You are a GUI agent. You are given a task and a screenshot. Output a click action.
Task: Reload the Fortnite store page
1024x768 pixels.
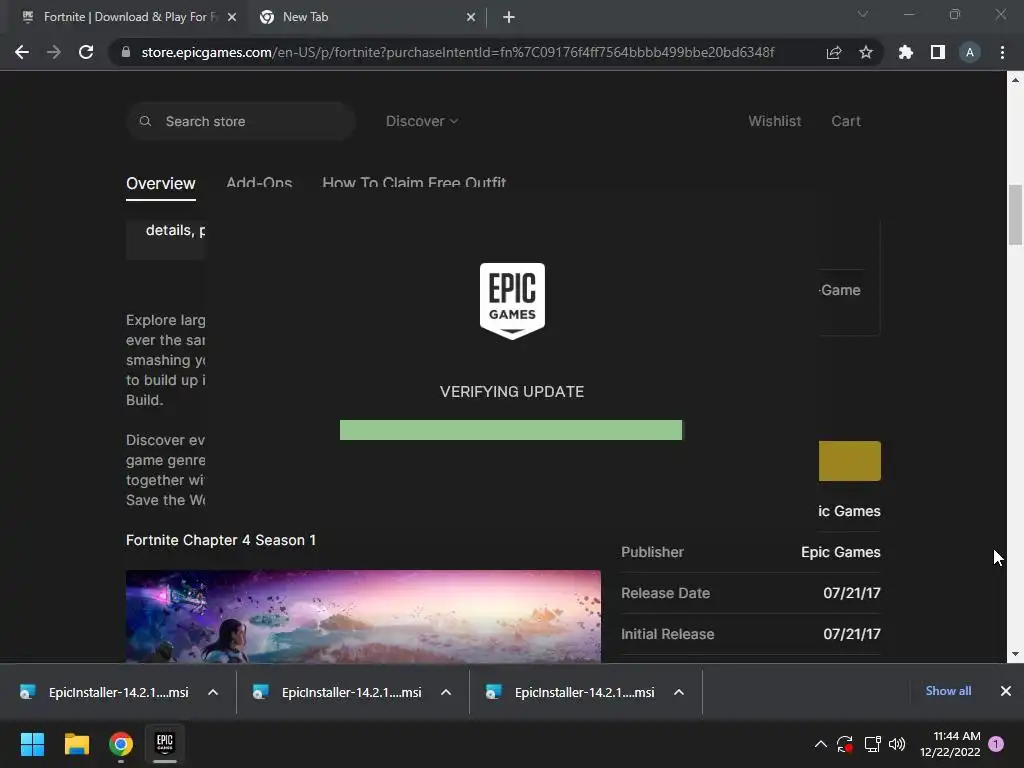tap(86, 52)
